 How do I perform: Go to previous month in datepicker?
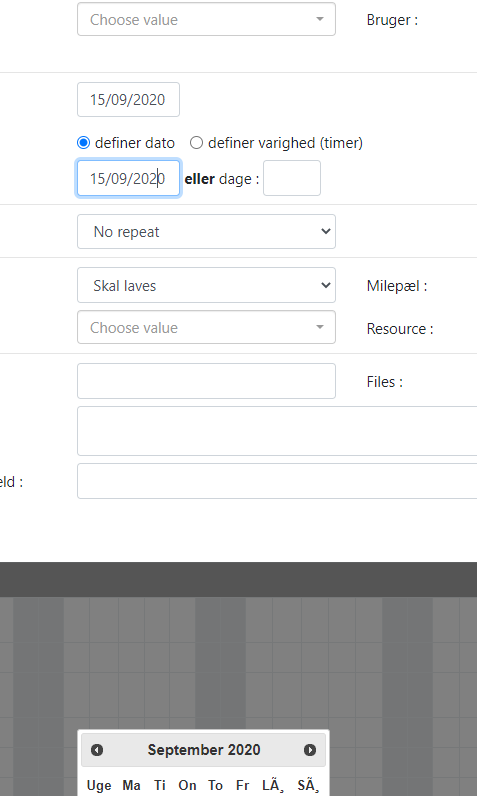(97, 750)
